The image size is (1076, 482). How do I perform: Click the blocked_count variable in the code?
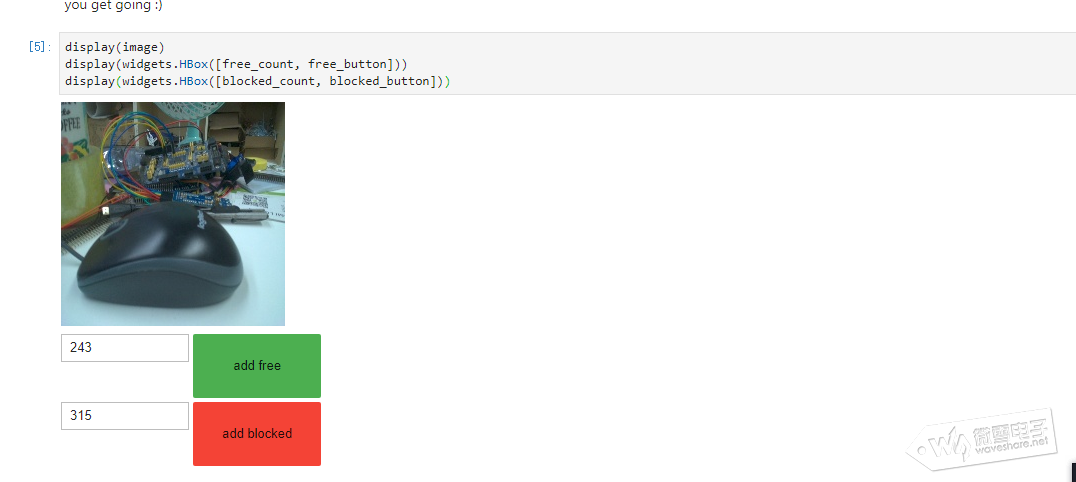tap(269, 82)
